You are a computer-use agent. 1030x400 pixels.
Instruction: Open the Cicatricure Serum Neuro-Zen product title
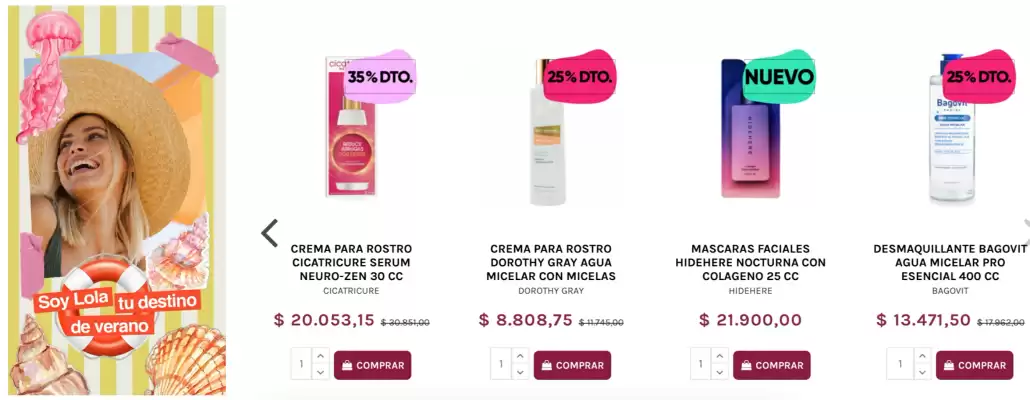(351, 263)
